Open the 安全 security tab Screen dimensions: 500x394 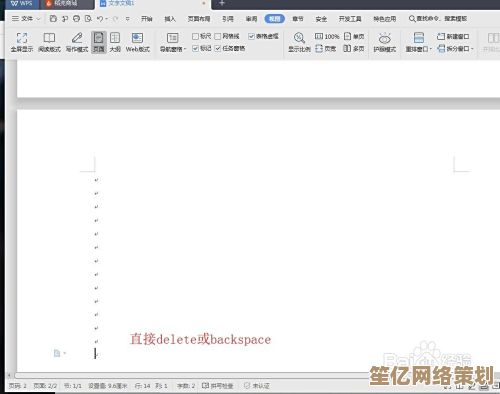pos(321,19)
